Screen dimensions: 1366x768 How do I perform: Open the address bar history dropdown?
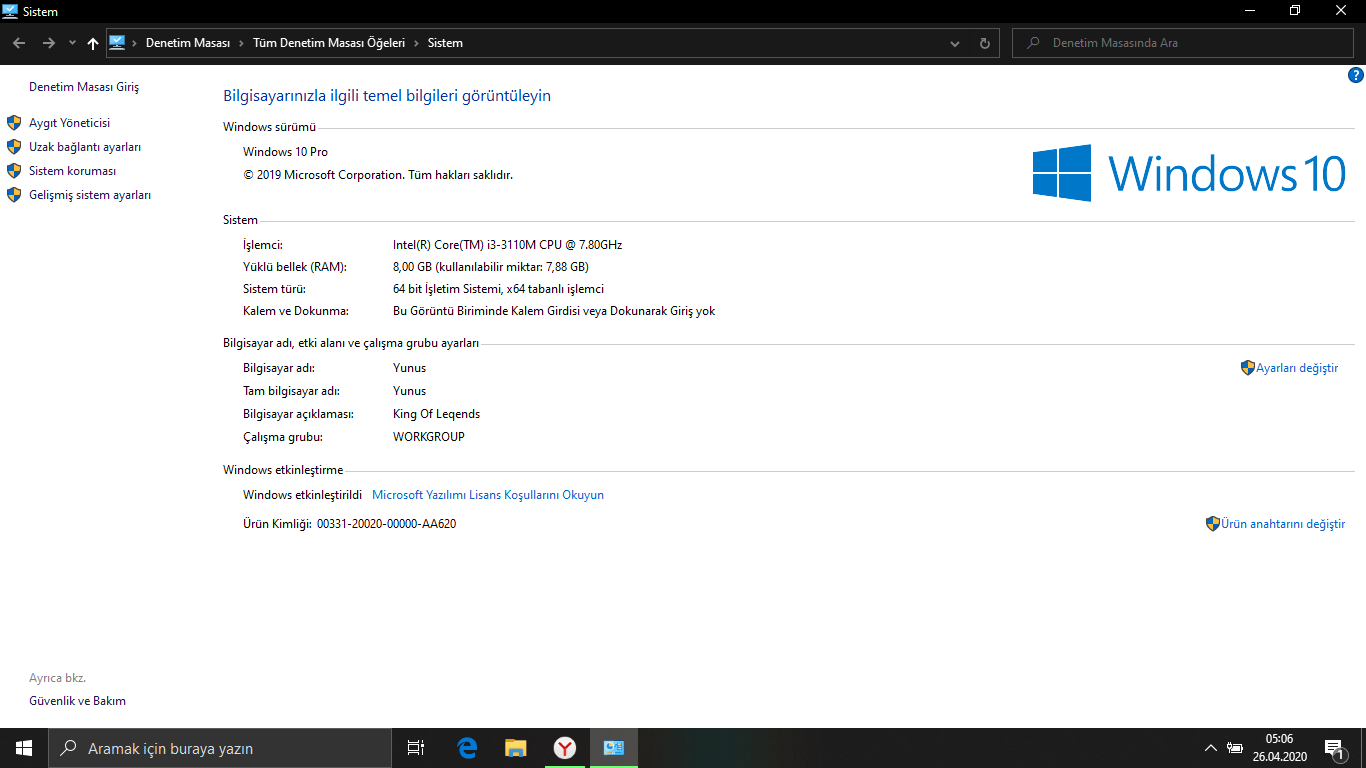pyautogui.click(x=955, y=43)
